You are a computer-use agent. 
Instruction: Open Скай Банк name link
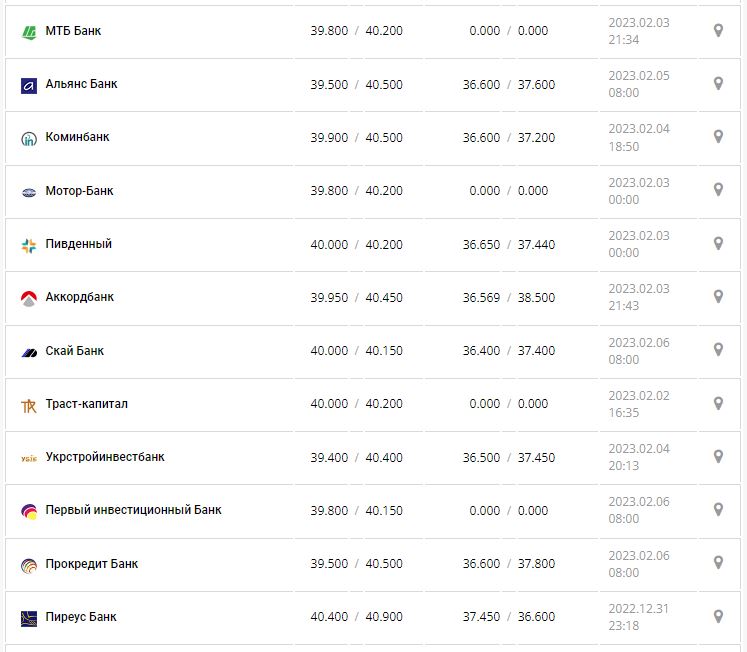click(x=75, y=351)
